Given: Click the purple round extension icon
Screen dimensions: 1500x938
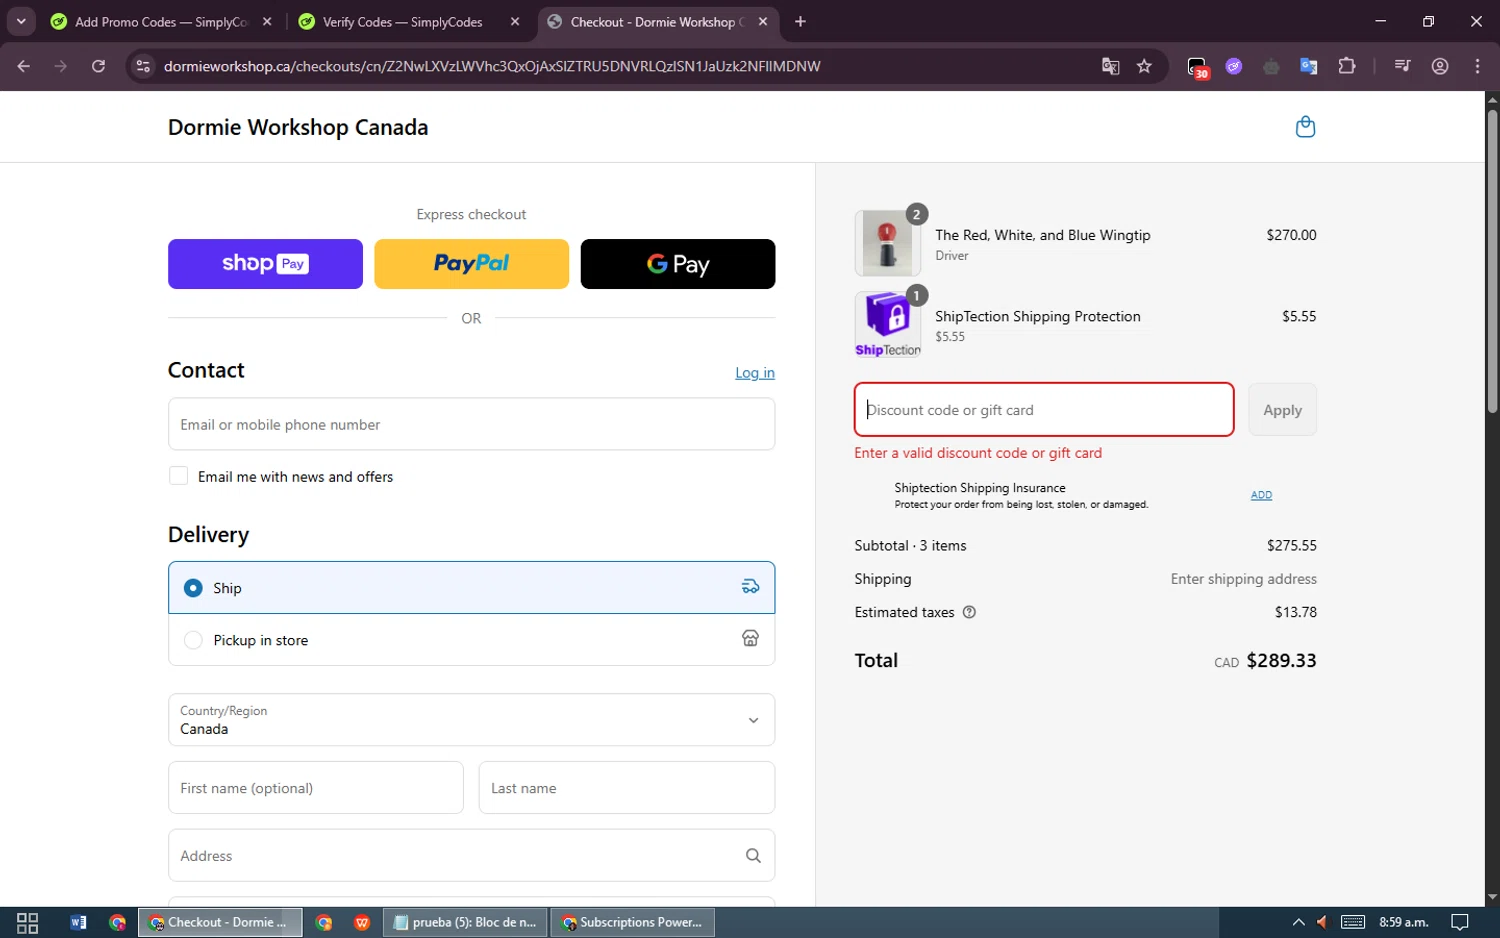Looking at the screenshot, I should click(1234, 66).
